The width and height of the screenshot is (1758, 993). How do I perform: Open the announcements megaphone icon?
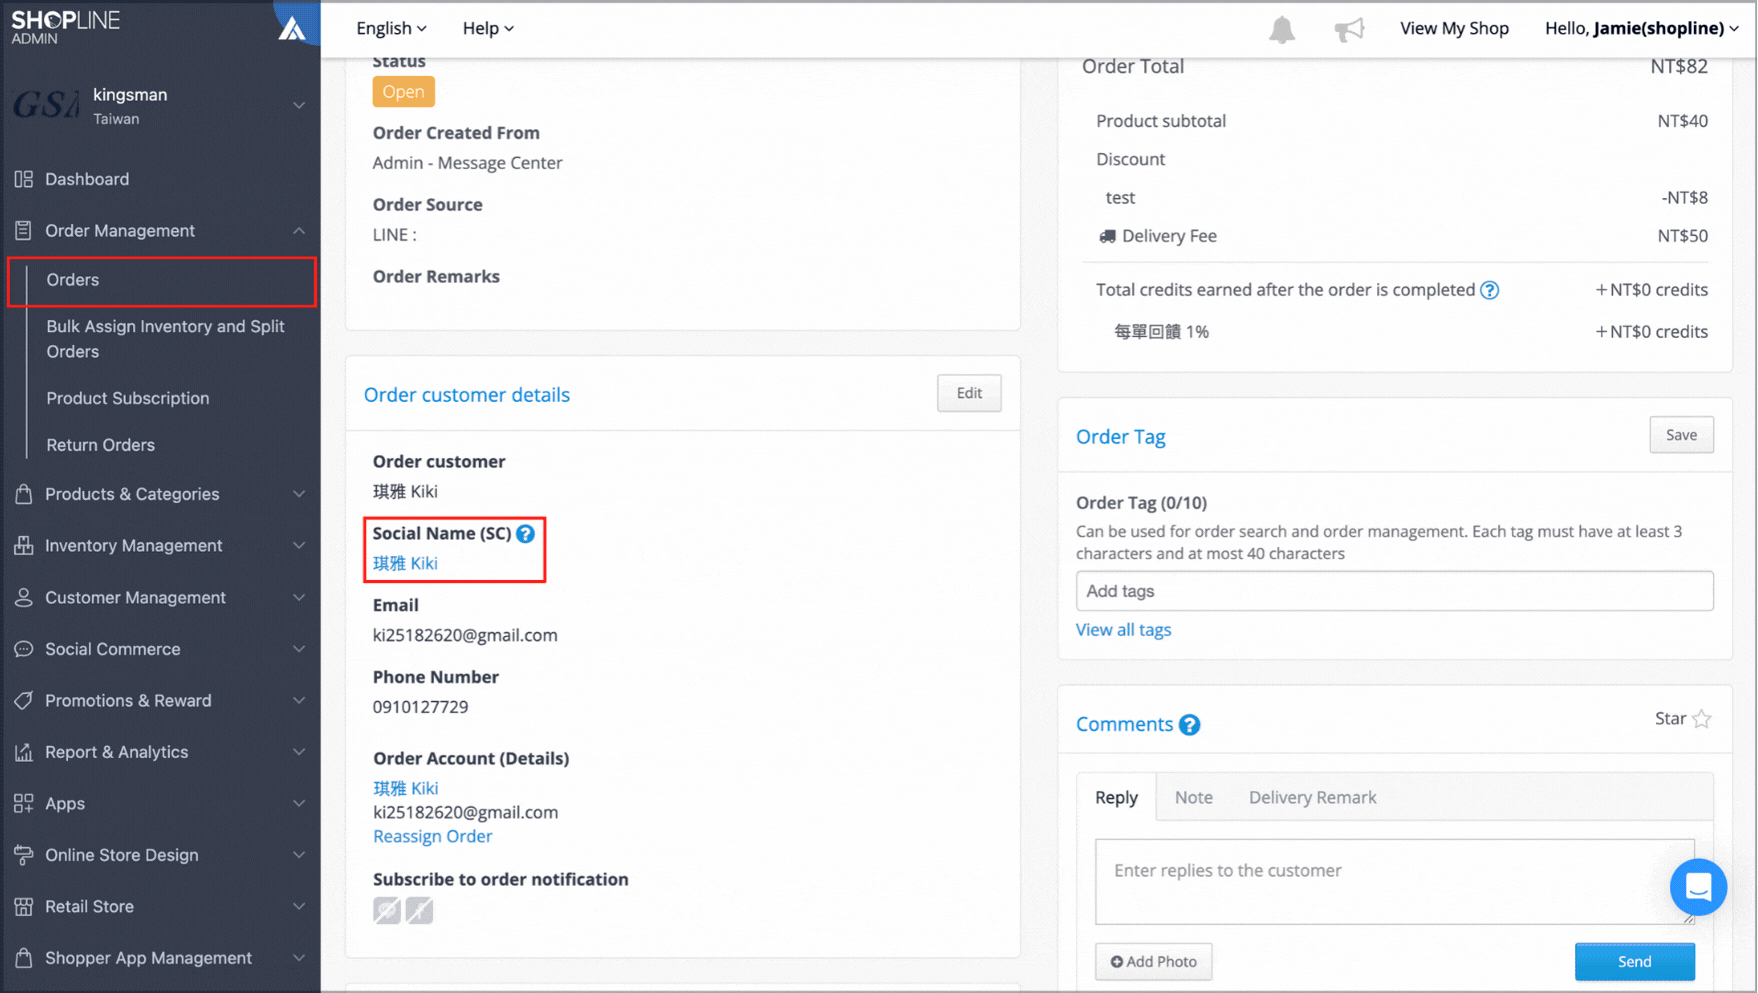click(x=1349, y=30)
